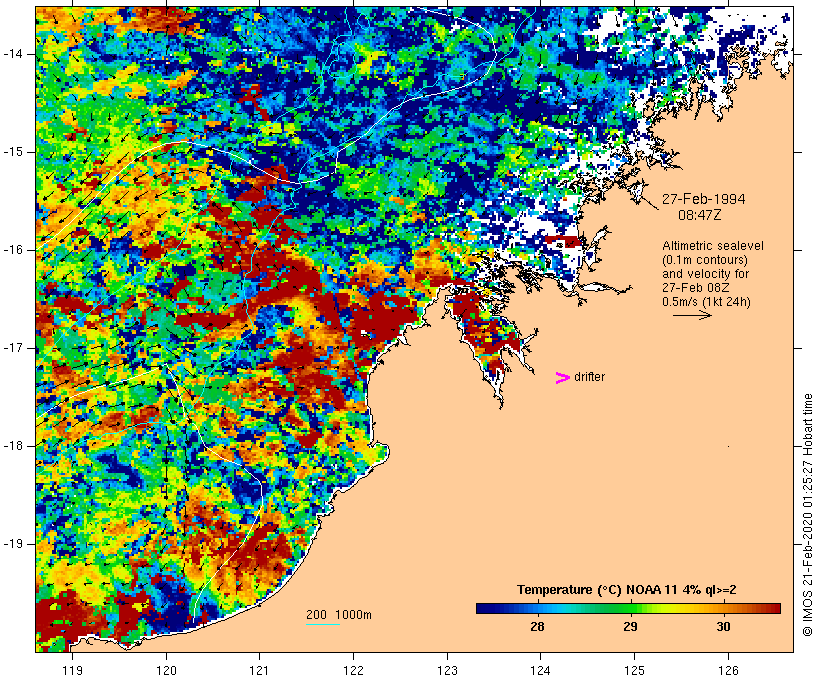Click the time label 08:47Z
Image resolution: width=820 pixels, height=680 pixels.
tap(700, 215)
